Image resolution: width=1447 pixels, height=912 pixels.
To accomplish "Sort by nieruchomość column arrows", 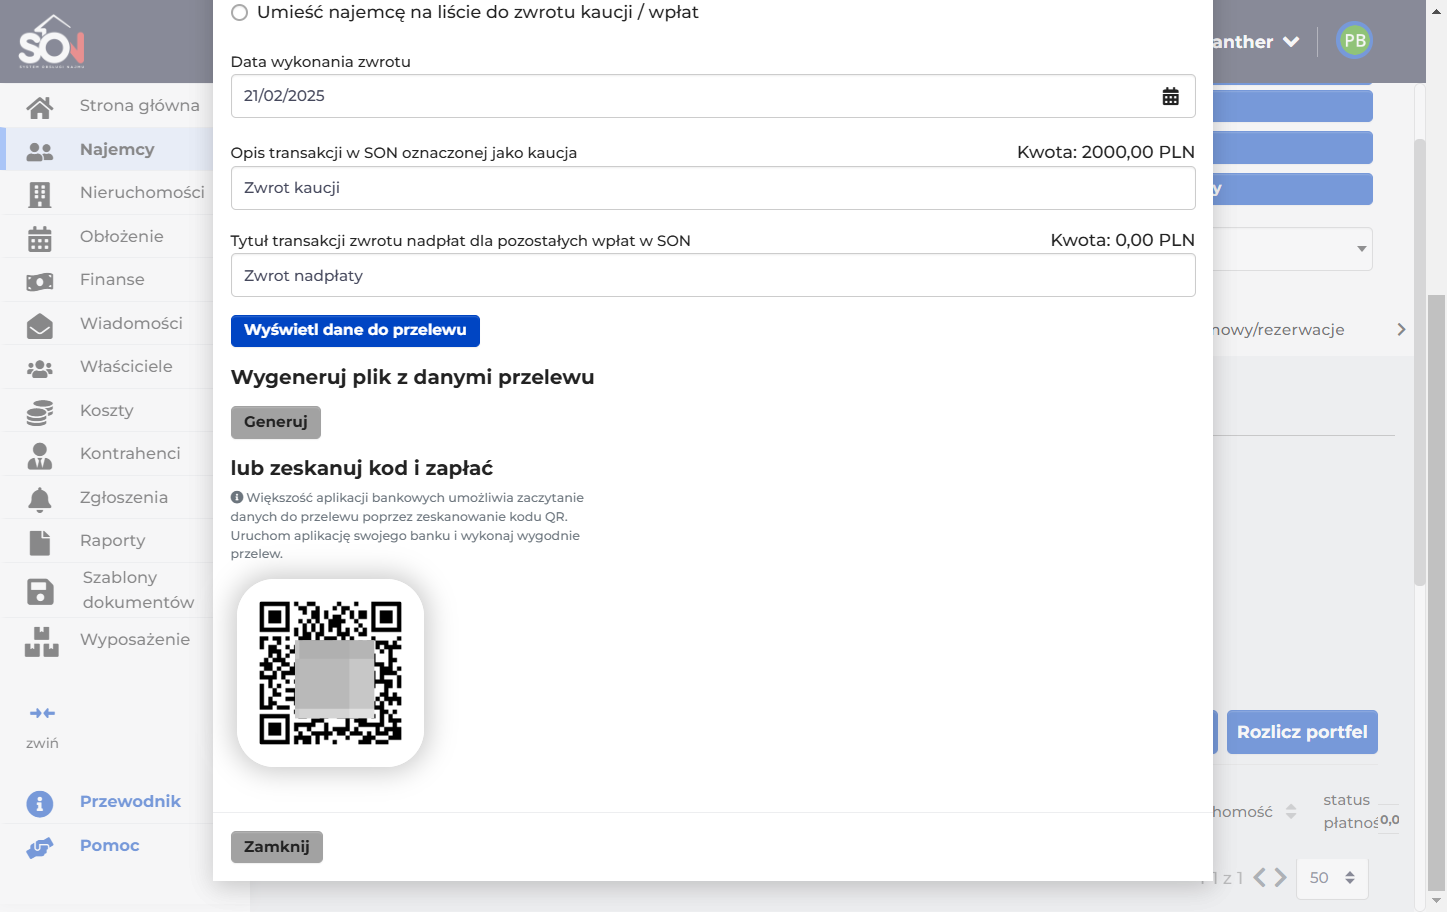I will pyautogui.click(x=1291, y=811).
